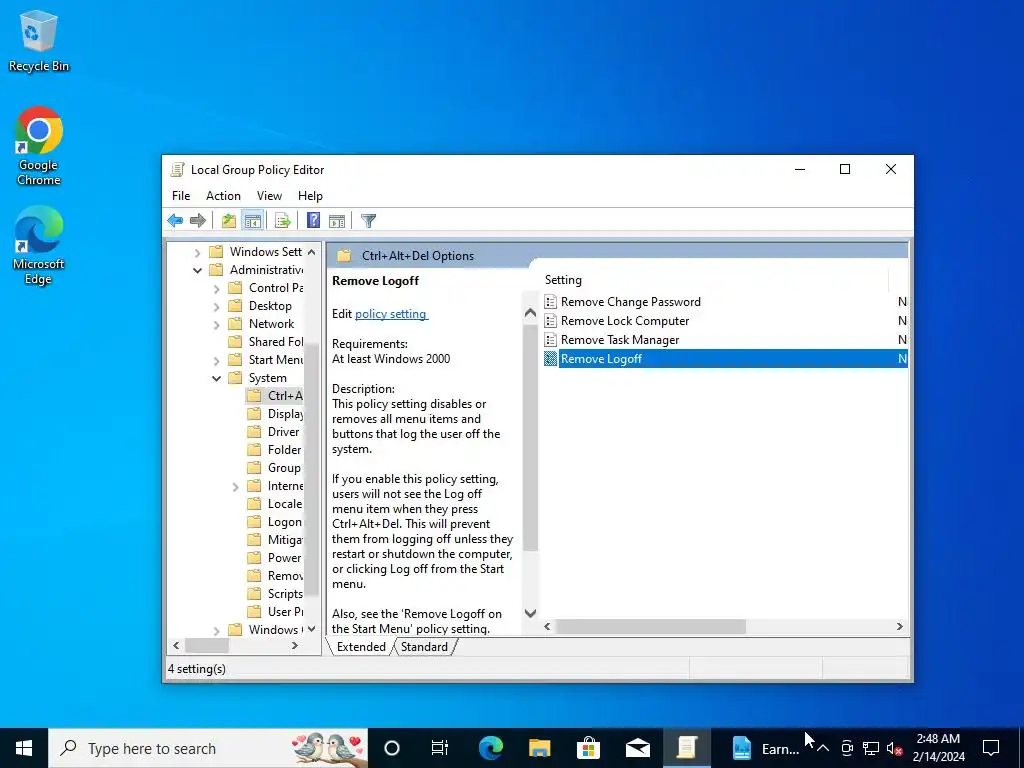Click the description pane scroll-down arrow
Screen dimensions: 1024x768
[530, 613]
